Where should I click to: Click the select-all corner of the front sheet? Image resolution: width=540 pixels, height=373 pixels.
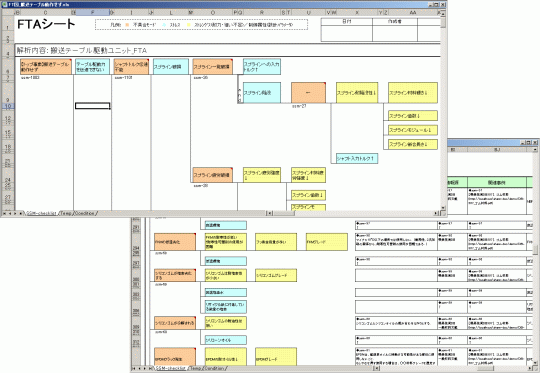point(8,12)
